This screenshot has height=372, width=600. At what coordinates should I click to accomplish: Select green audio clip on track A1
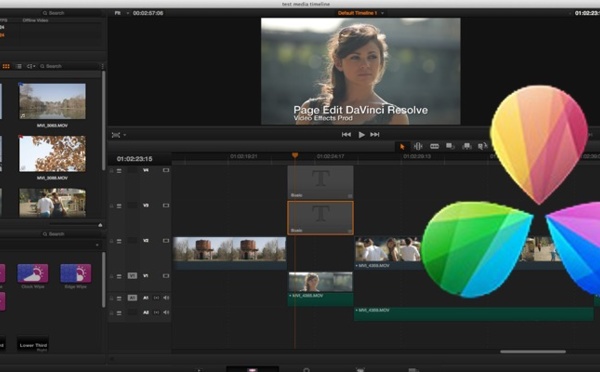(320, 299)
